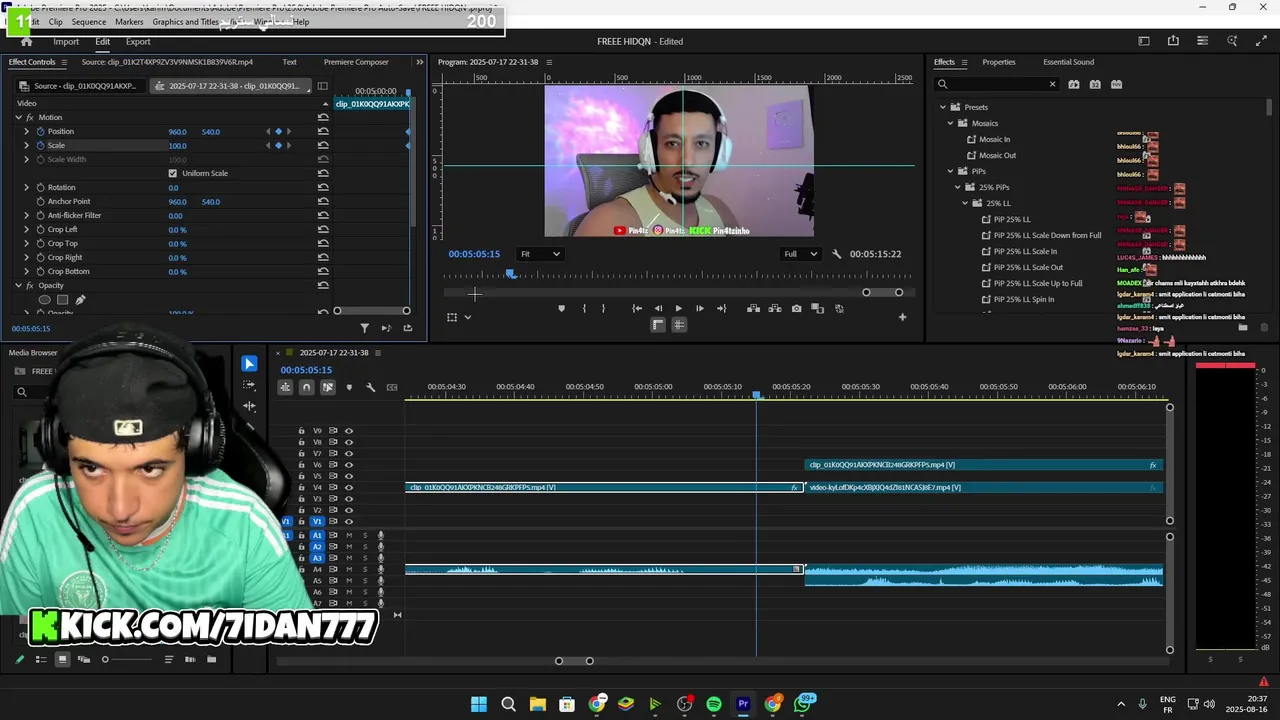Click the Mark Out bracket button
The width and height of the screenshot is (1280, 720).
[x=603, y=309]
